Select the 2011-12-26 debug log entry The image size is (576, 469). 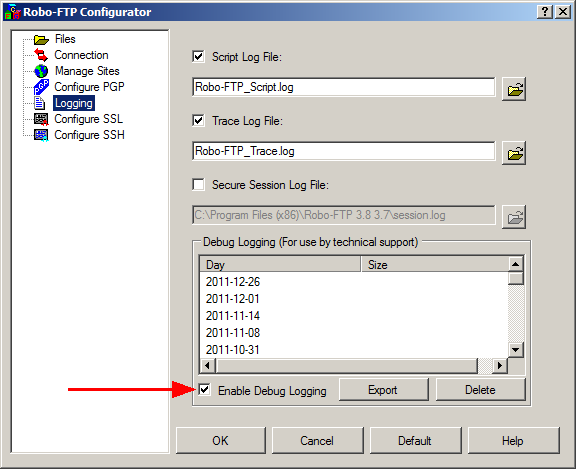(x=233, y=282)
